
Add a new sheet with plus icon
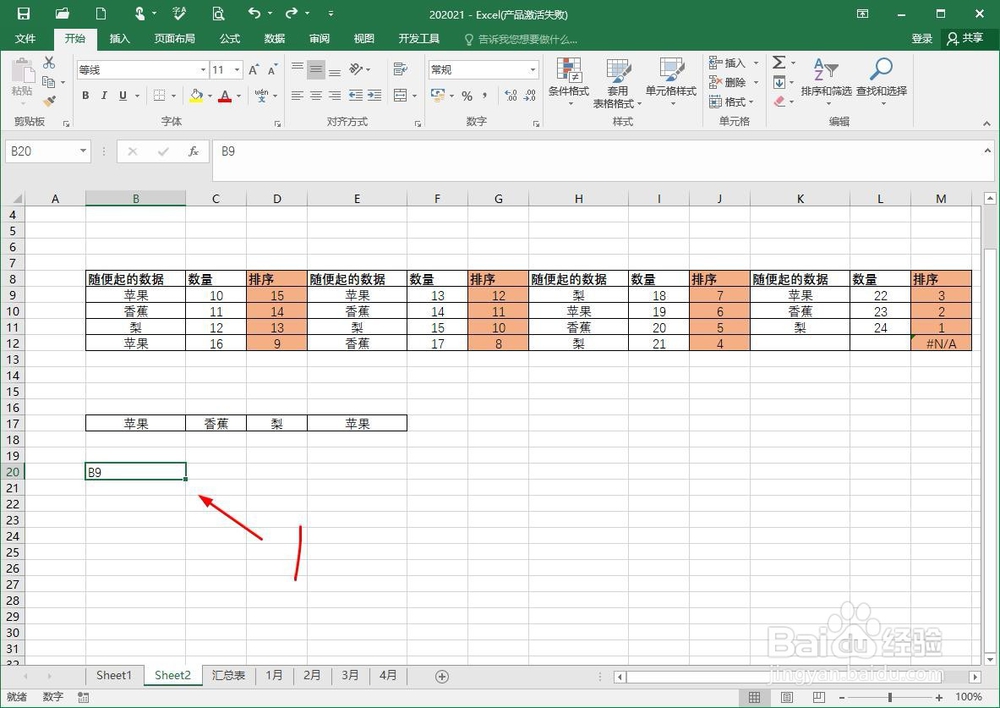coord(441,676)
